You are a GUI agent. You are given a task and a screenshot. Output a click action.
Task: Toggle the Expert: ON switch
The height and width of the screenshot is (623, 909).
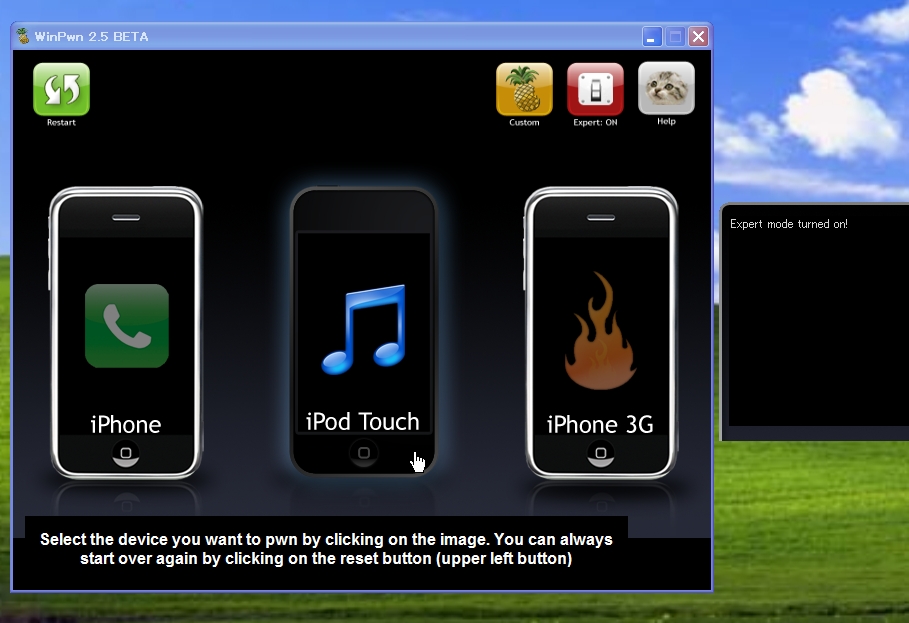595,89
